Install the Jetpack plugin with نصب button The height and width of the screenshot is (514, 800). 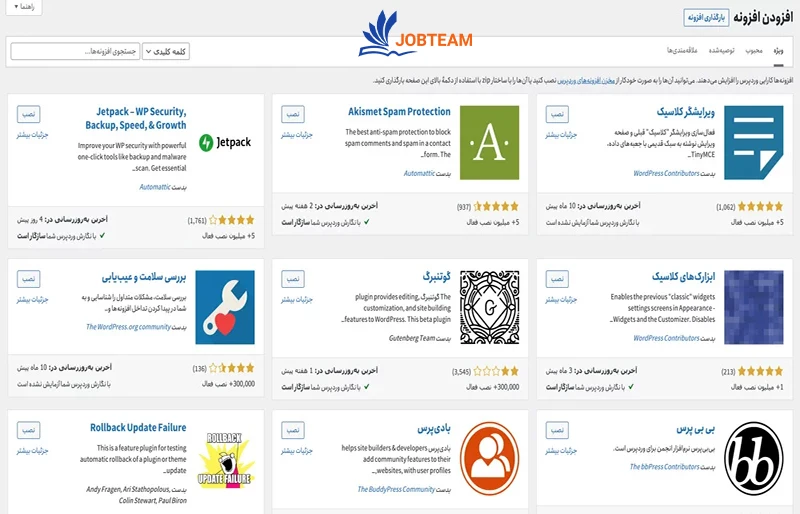pos(28,112)
